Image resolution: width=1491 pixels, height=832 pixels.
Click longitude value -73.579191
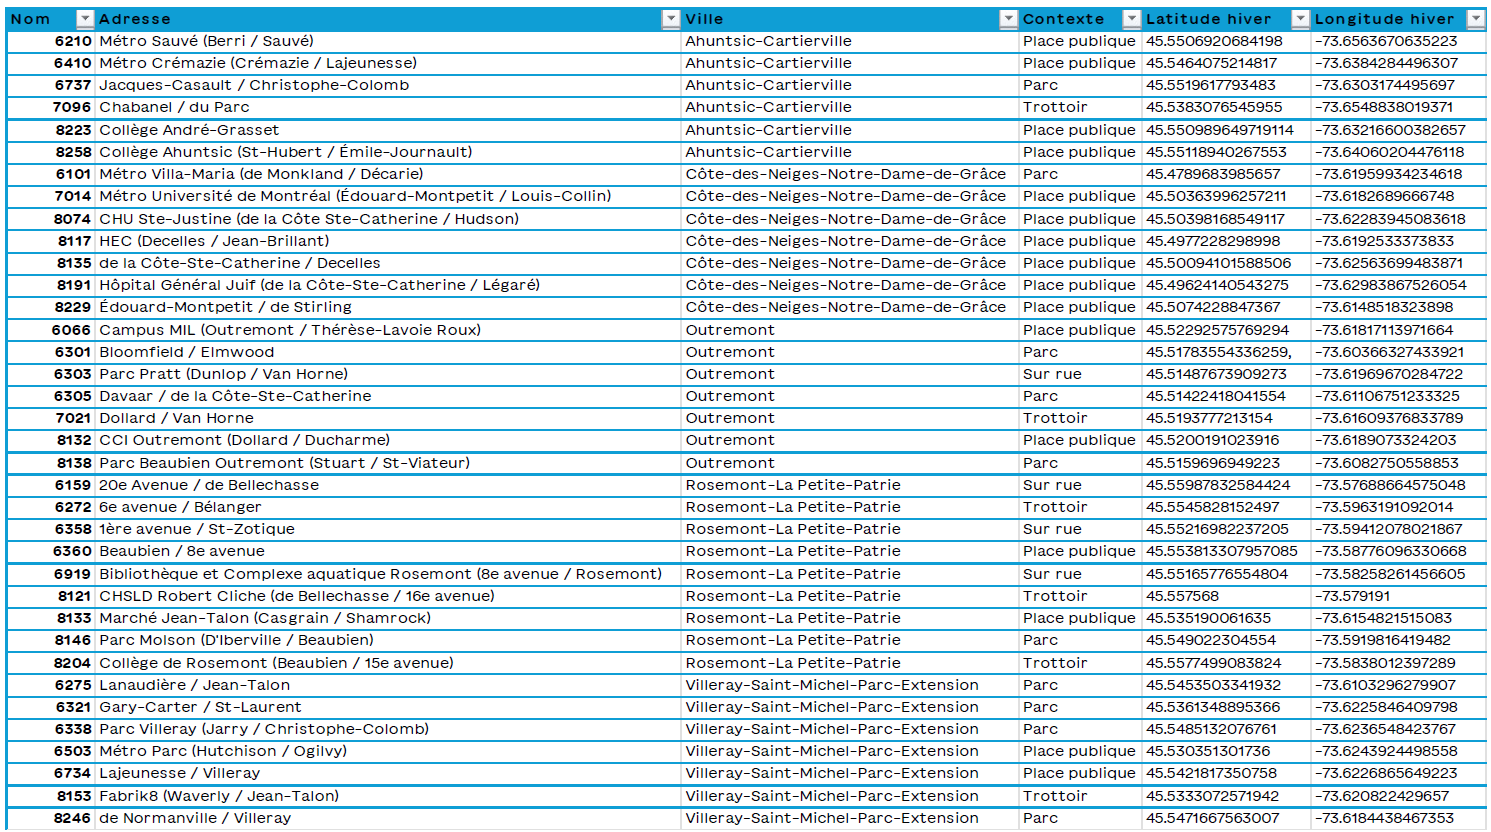[1398, 596]
